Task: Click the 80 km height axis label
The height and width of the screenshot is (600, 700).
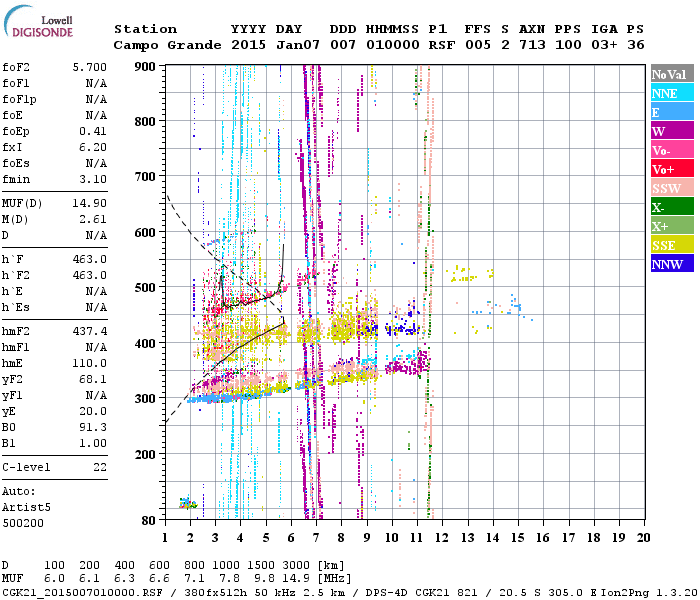Action: point(148,521)
